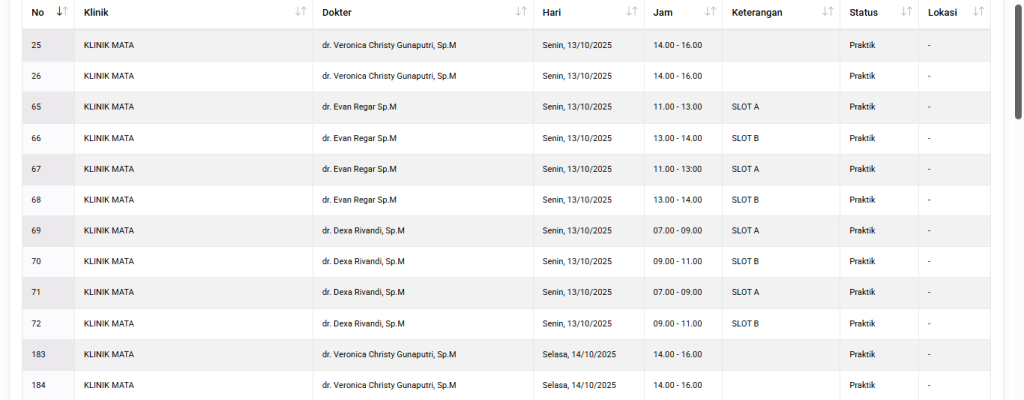The width and height of the screenshot is (1024, 400).
Task: Click SLOT A in row 71
Action: (746, 293)
